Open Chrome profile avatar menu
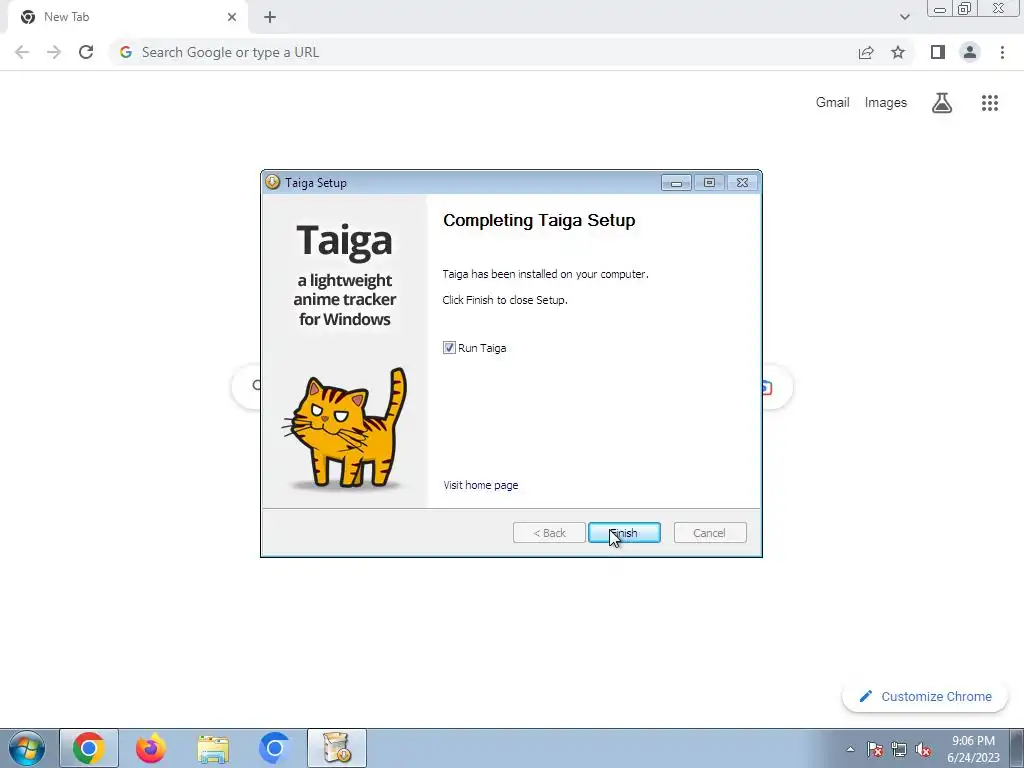Viewport: 1024px width, 768px height. (x=970, y=52)
